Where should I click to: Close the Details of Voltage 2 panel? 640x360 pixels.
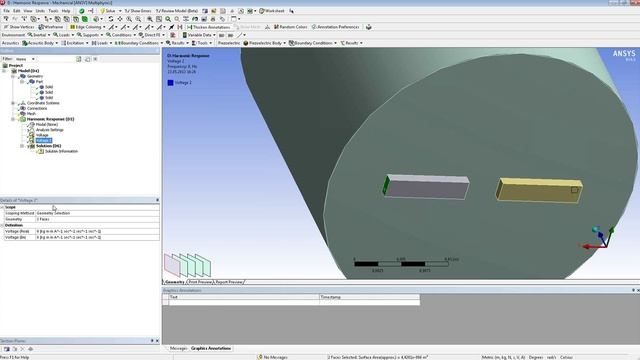coord(158,200)
